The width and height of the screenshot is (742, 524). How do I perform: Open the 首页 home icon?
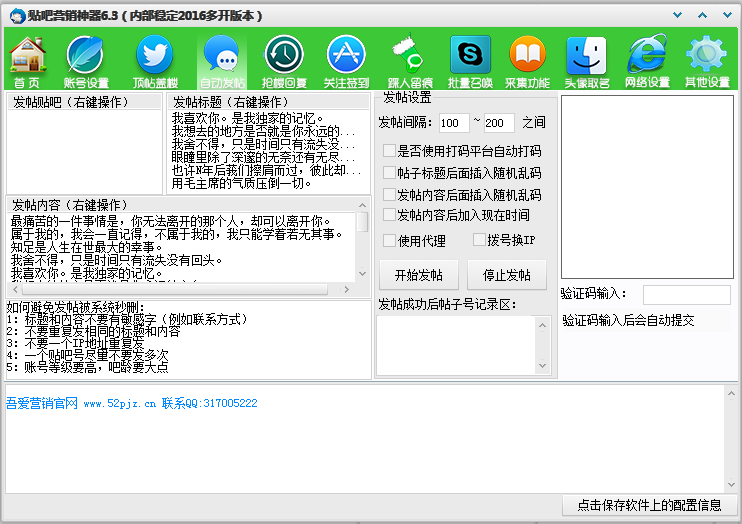[27, 58]
